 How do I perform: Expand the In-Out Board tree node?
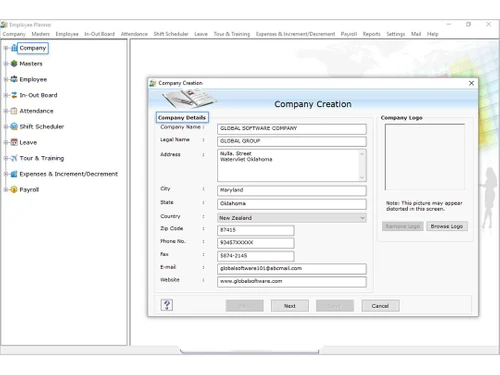[6, 95]
